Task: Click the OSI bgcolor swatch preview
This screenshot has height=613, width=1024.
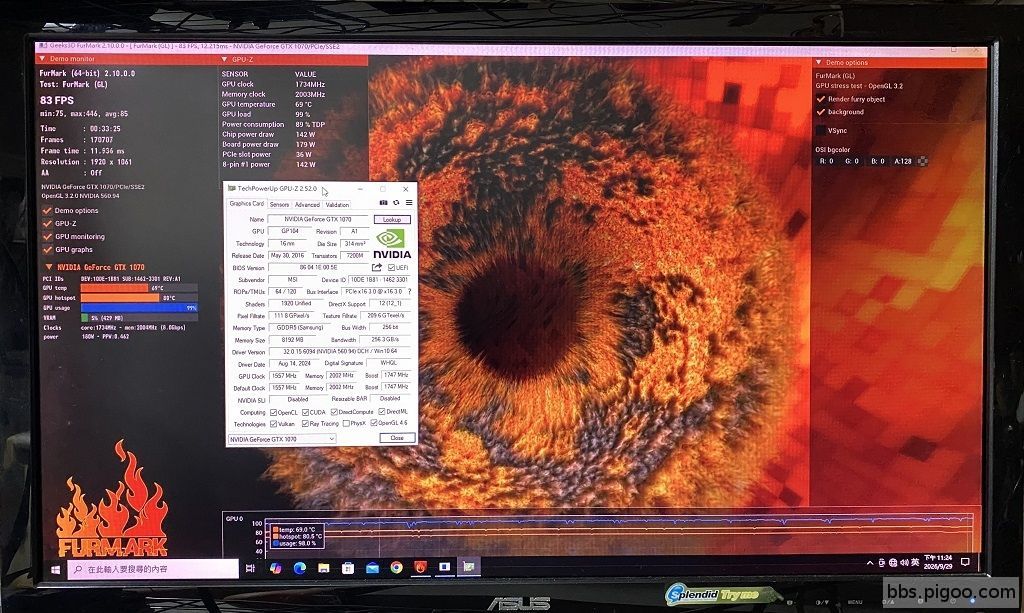Action: [922, 161]
